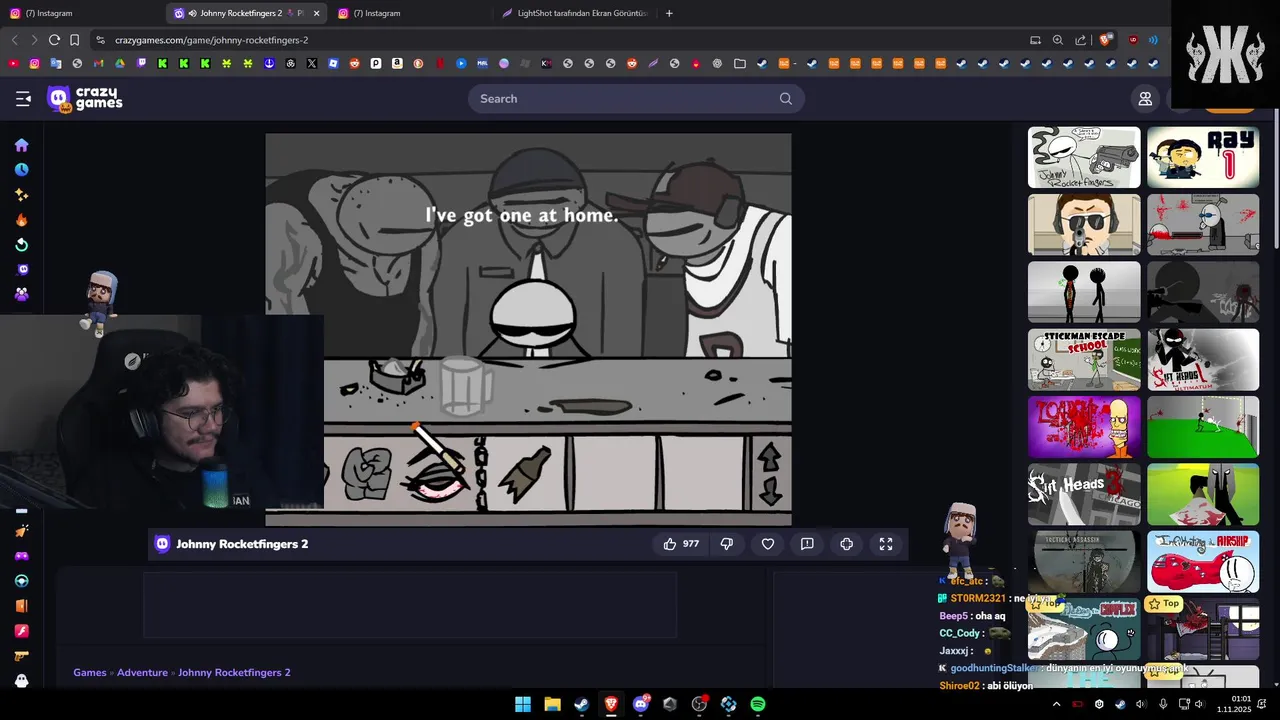This screenshot has width=1280, height=720.
Task: Reload the page
Action: pos(54,40)
